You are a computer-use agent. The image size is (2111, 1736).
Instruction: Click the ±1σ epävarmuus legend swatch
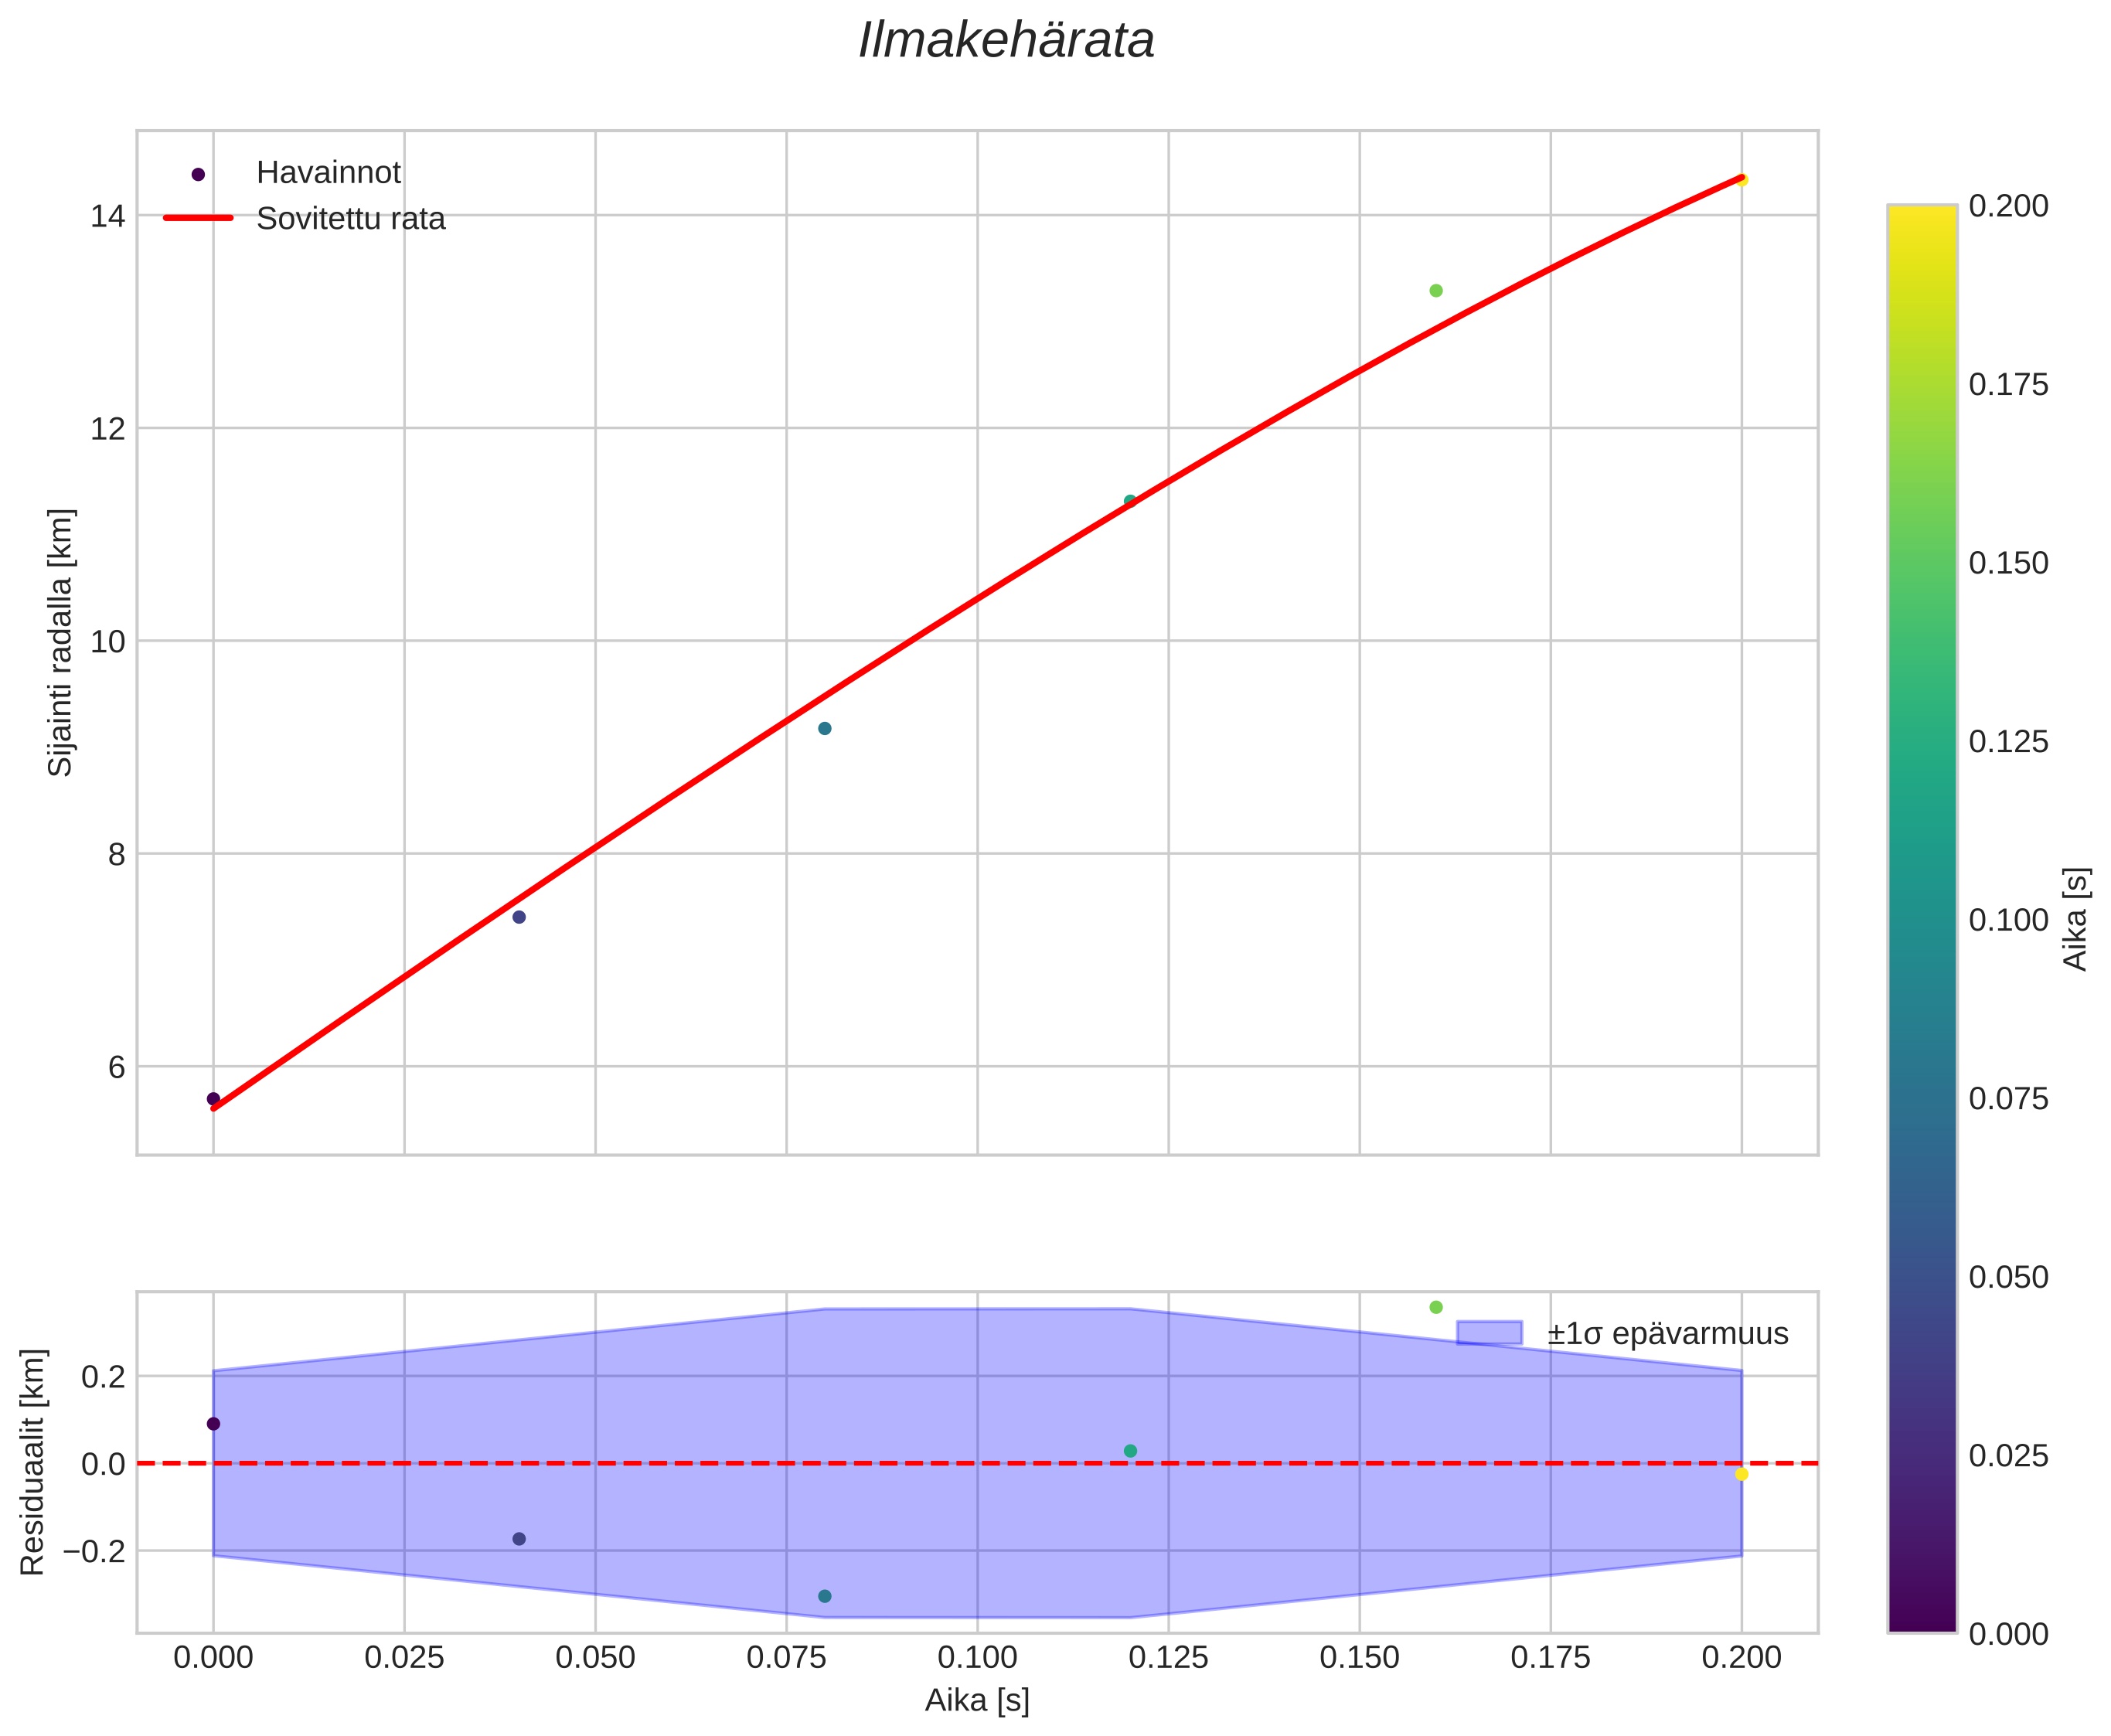[x=1489, y=1333]
